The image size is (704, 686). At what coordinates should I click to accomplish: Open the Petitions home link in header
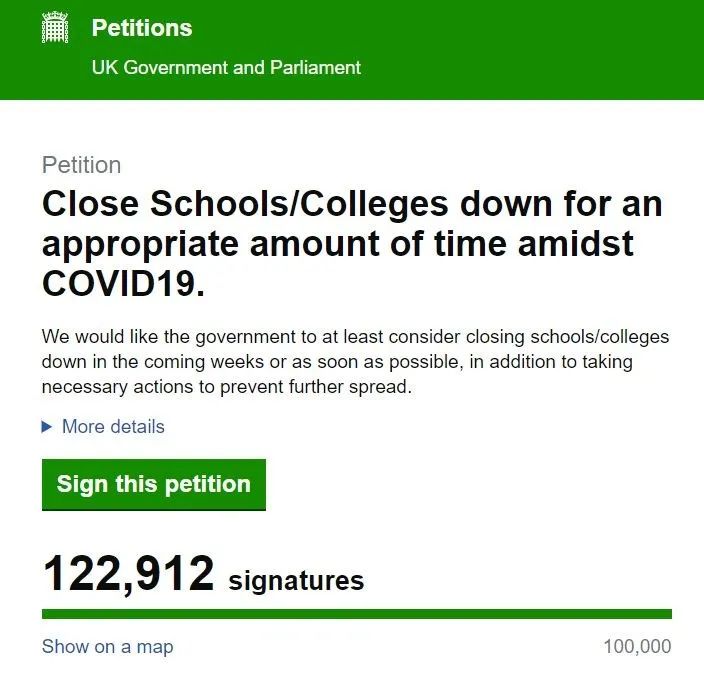point(142,28)
